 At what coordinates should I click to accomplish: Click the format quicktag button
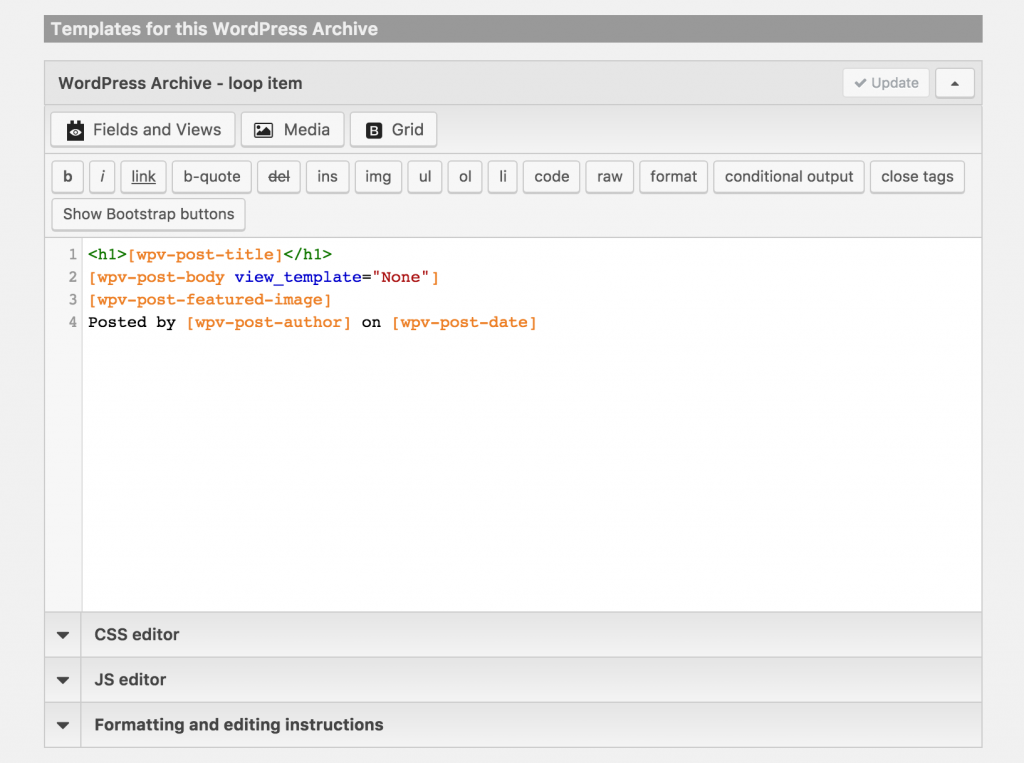tap(673, 176)
